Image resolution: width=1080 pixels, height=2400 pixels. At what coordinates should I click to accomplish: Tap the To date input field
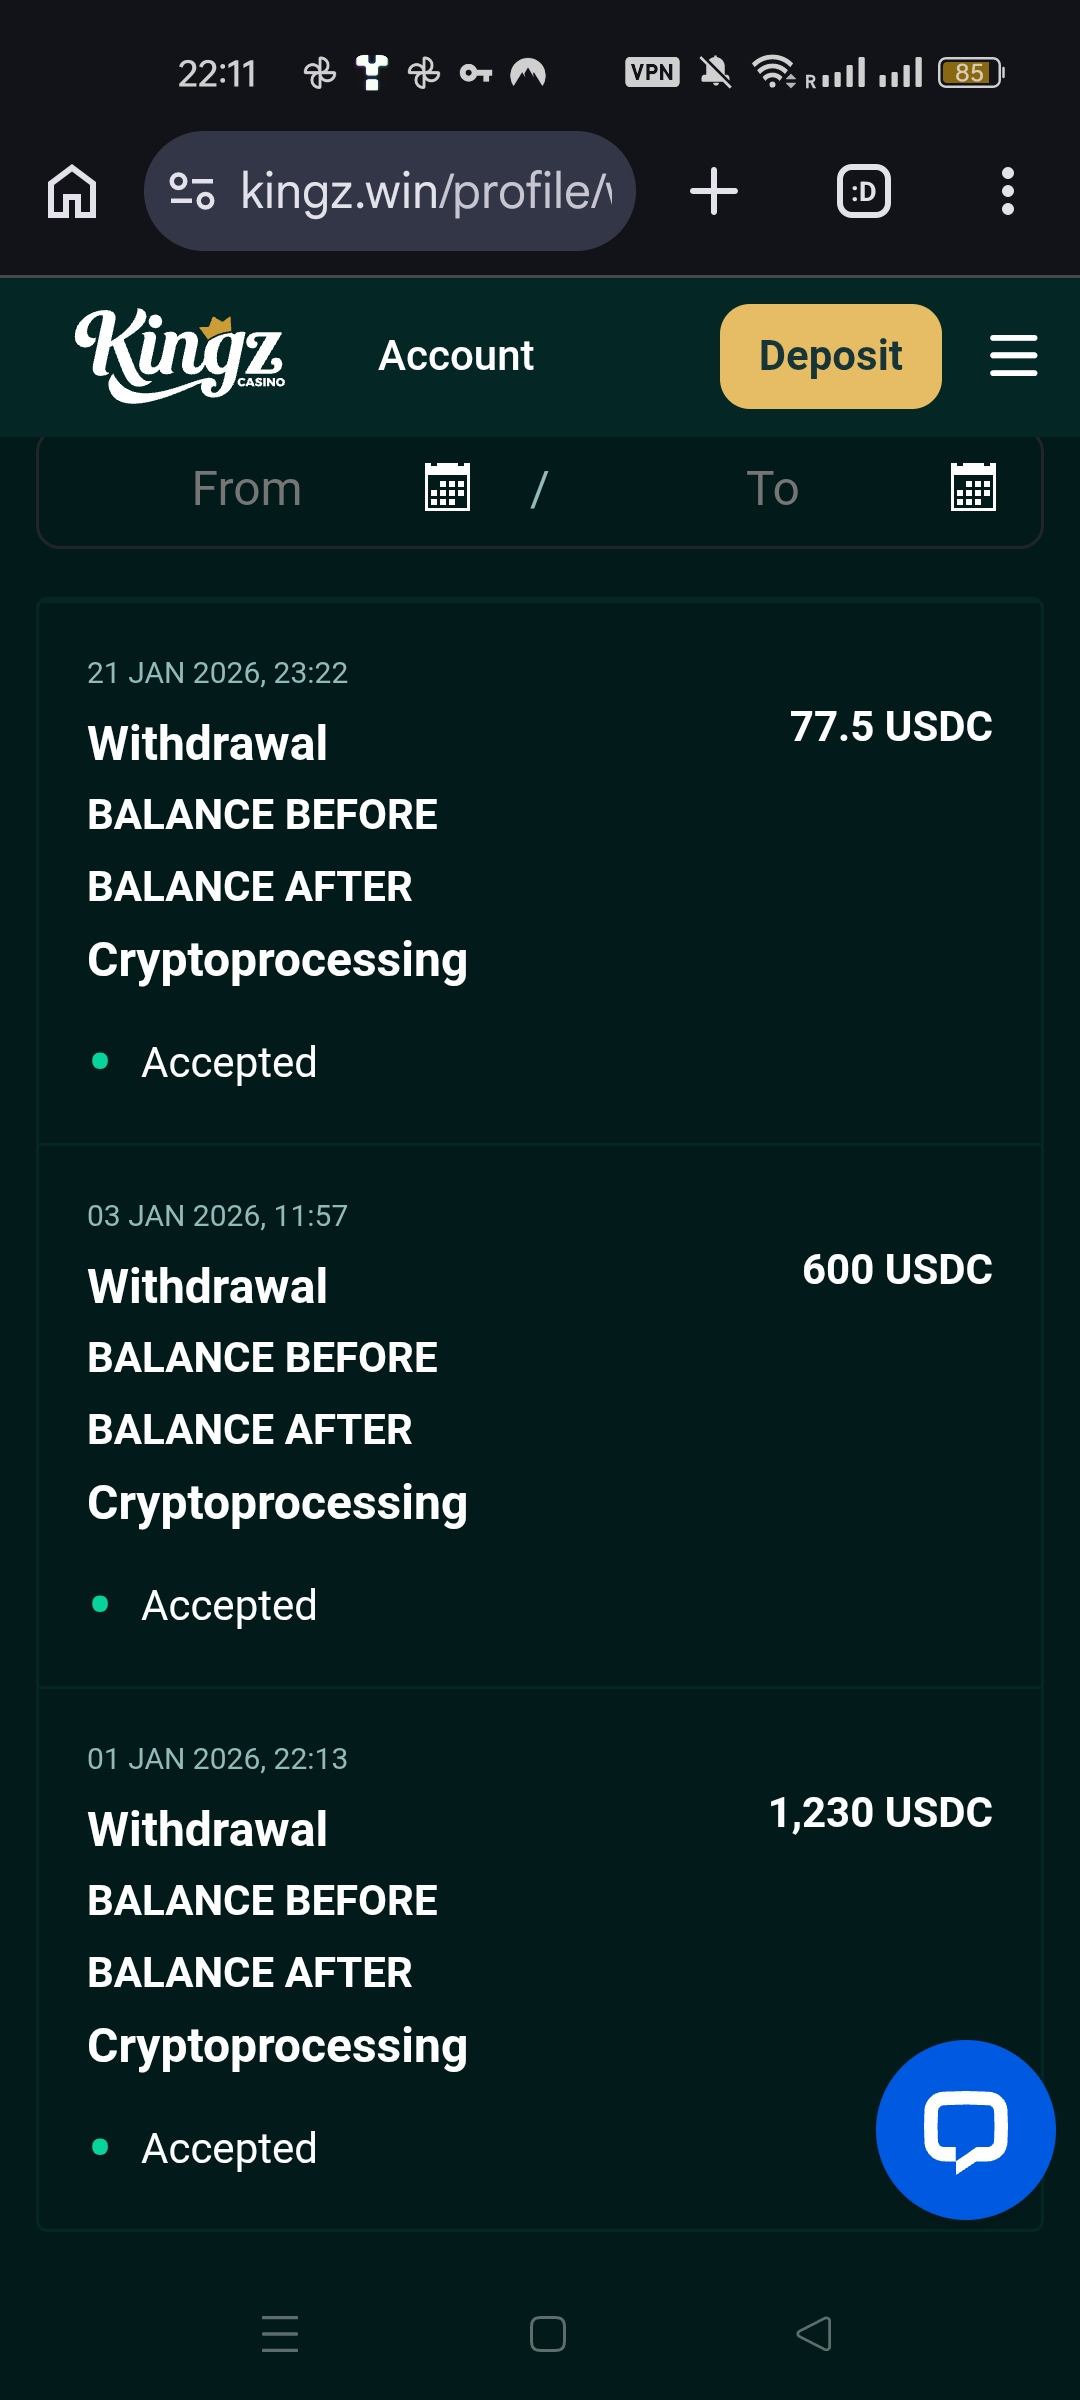pyautogui.click(x=772, y=489)
